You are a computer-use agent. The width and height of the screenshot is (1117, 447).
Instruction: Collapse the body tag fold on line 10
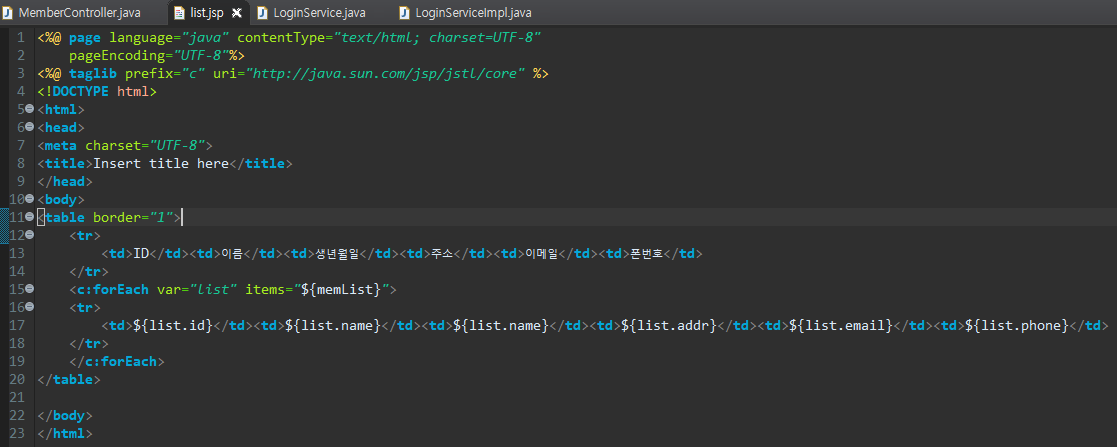click(29, 199)
